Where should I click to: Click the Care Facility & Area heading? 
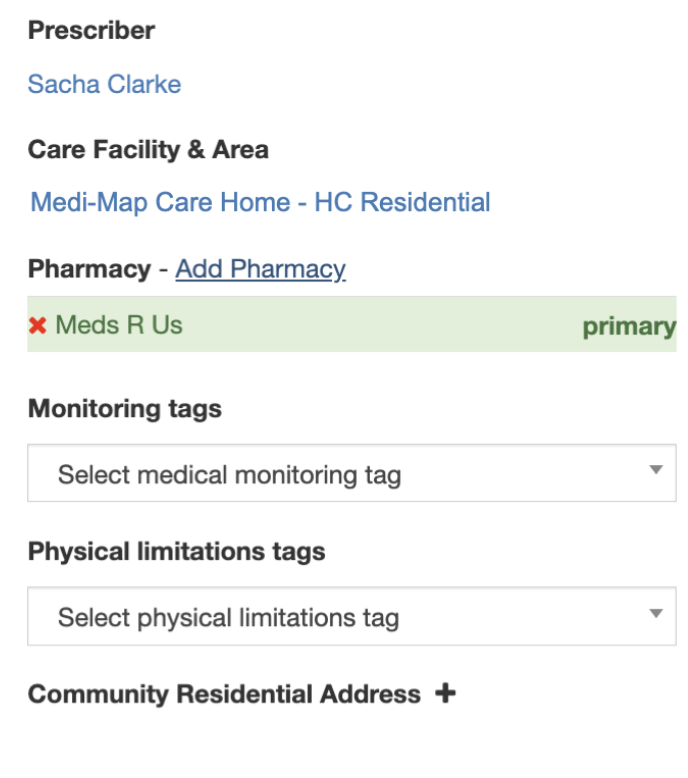(148, 150)
